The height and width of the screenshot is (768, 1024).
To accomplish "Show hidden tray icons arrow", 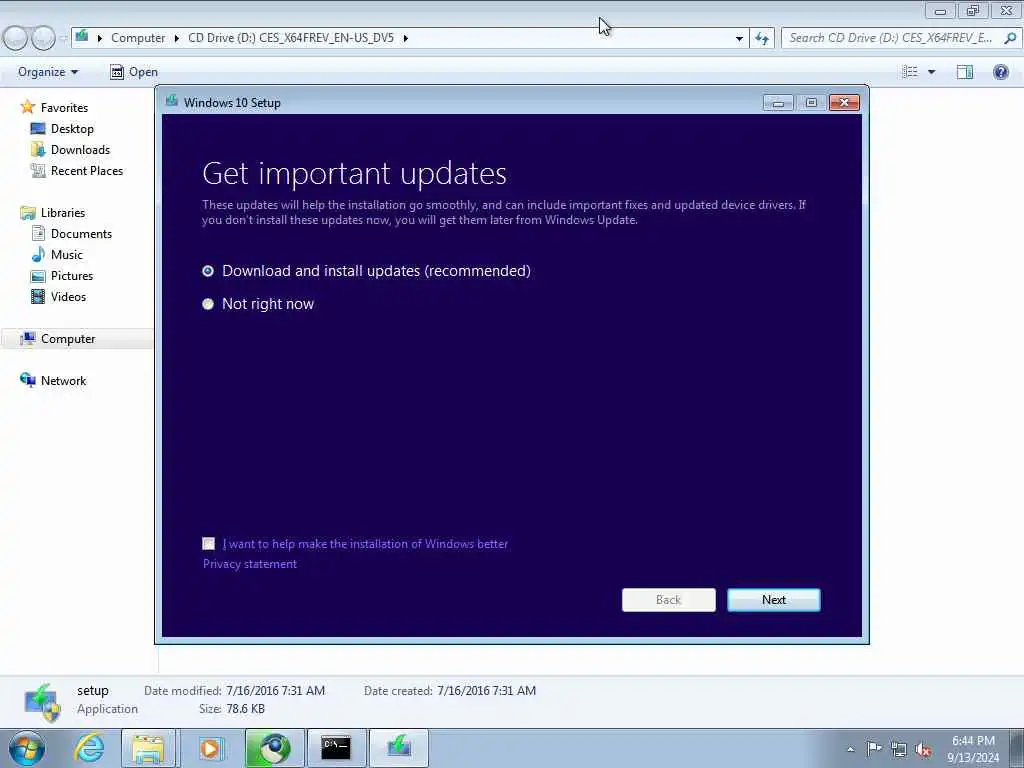I will pyautogui.click(x=850, y=749).
